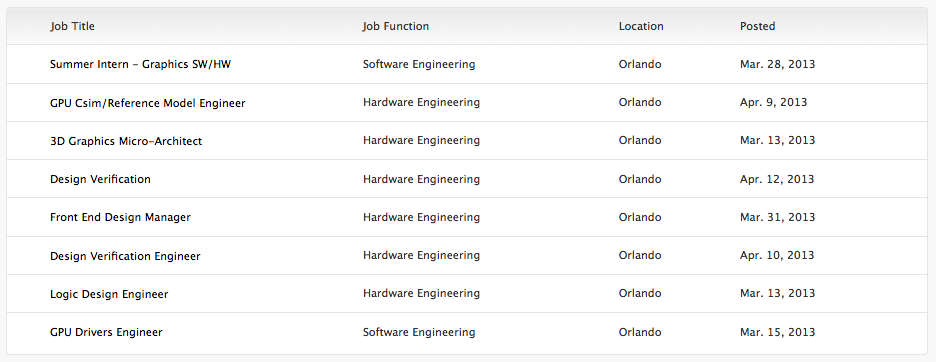The width and height of the screenshot is (936, 362).
Task: Click Mar. 13, 2013 in the 3D Graphics row
Action: pos(777,140)
